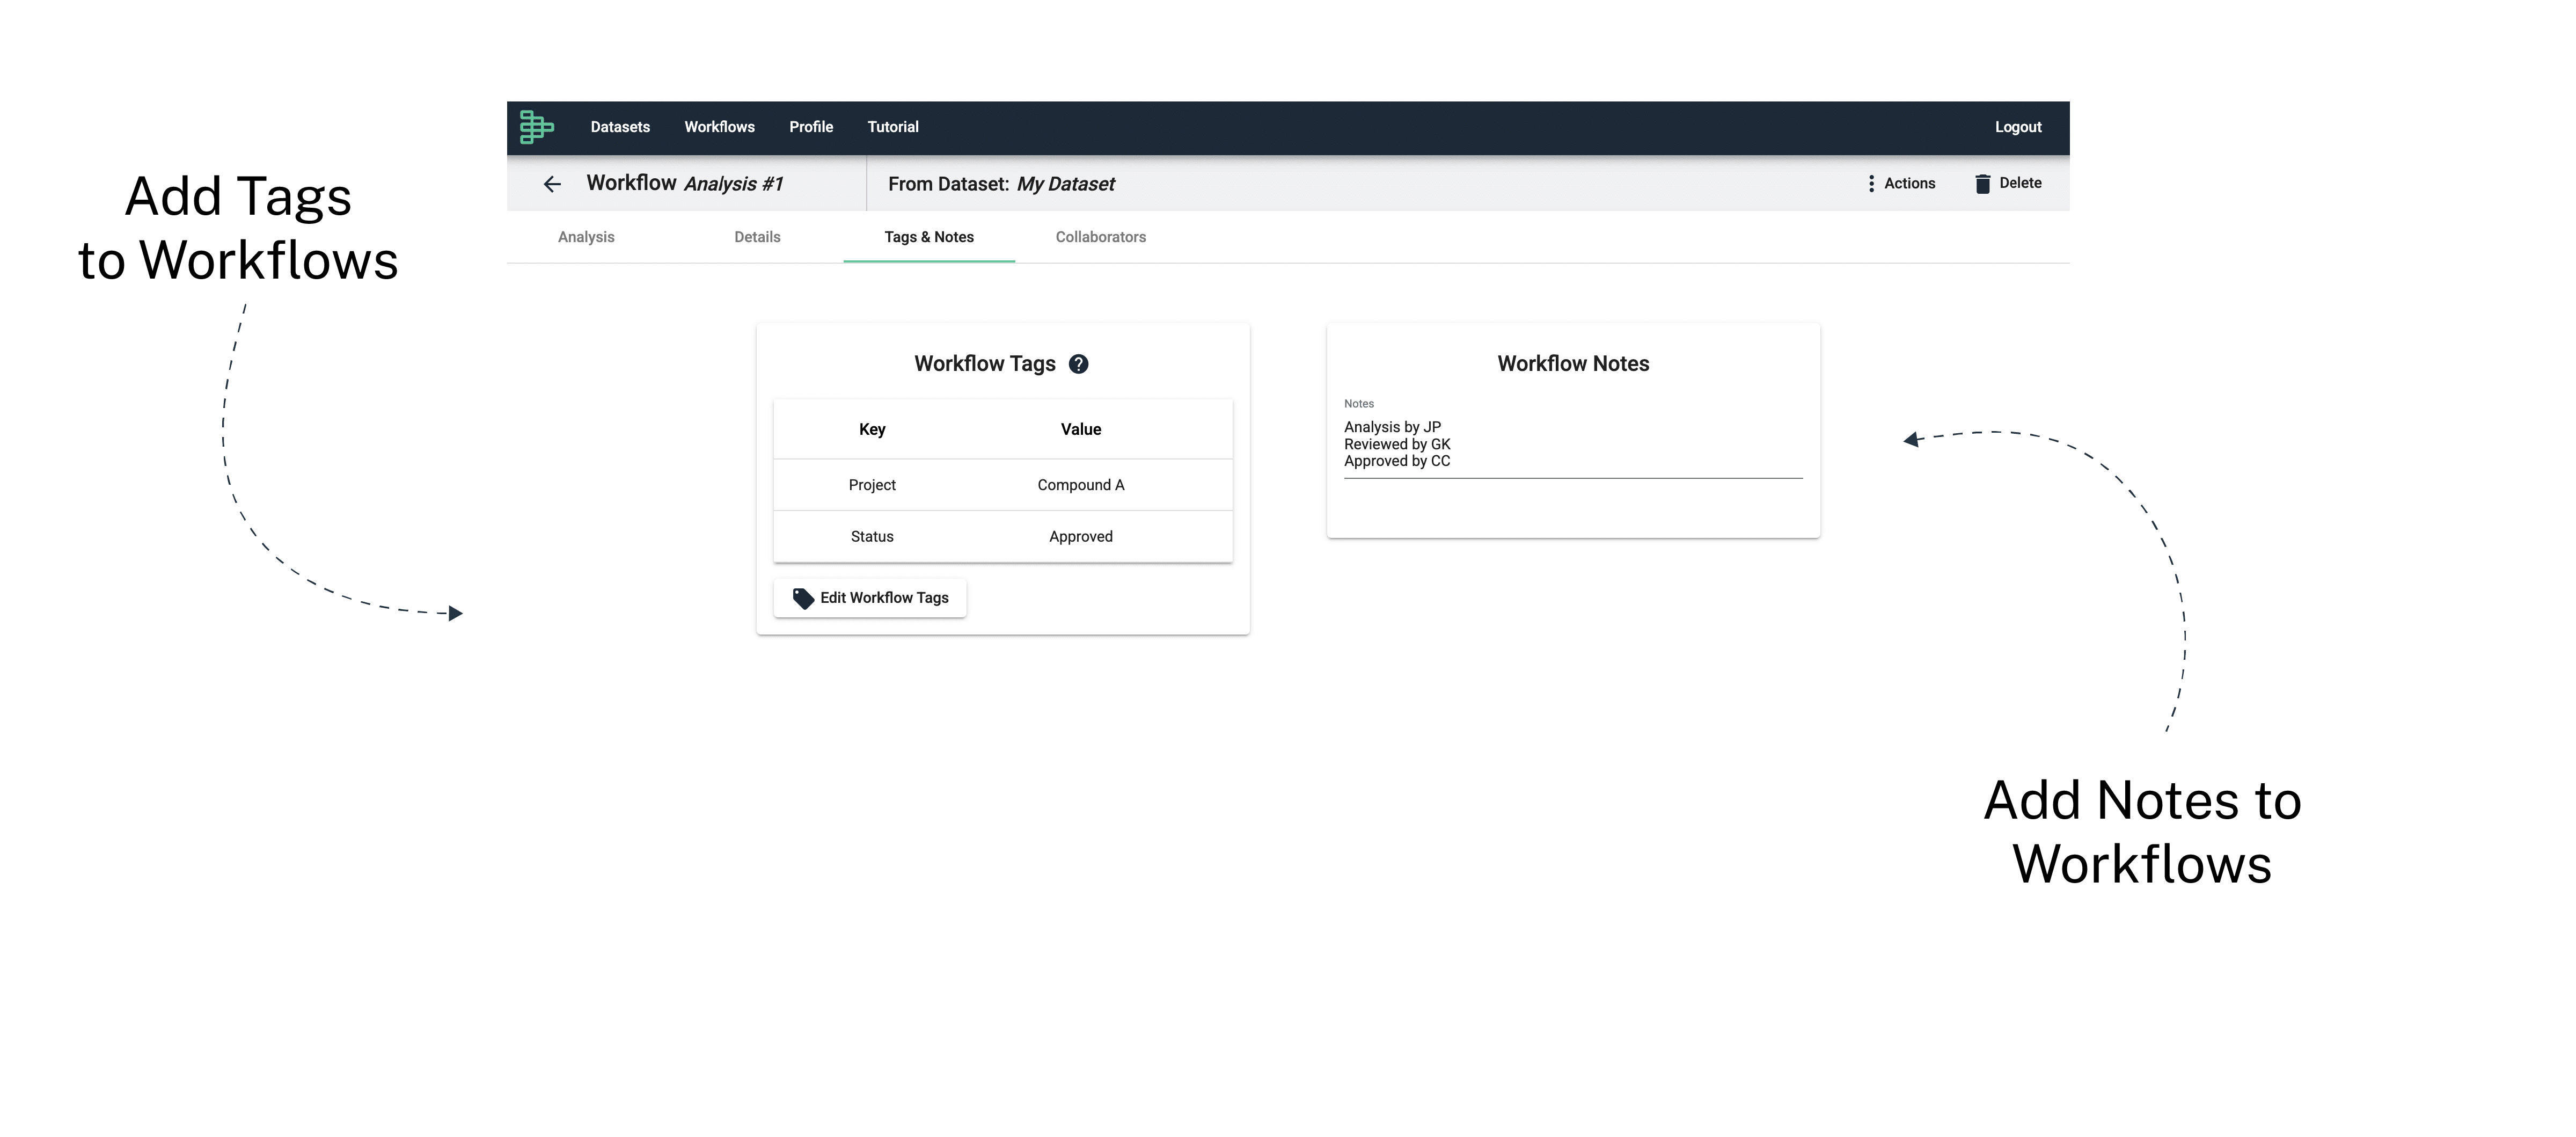Click the Actions button label
The width and height of the screenshot is (2576, 1137).
coord(1909,183)
